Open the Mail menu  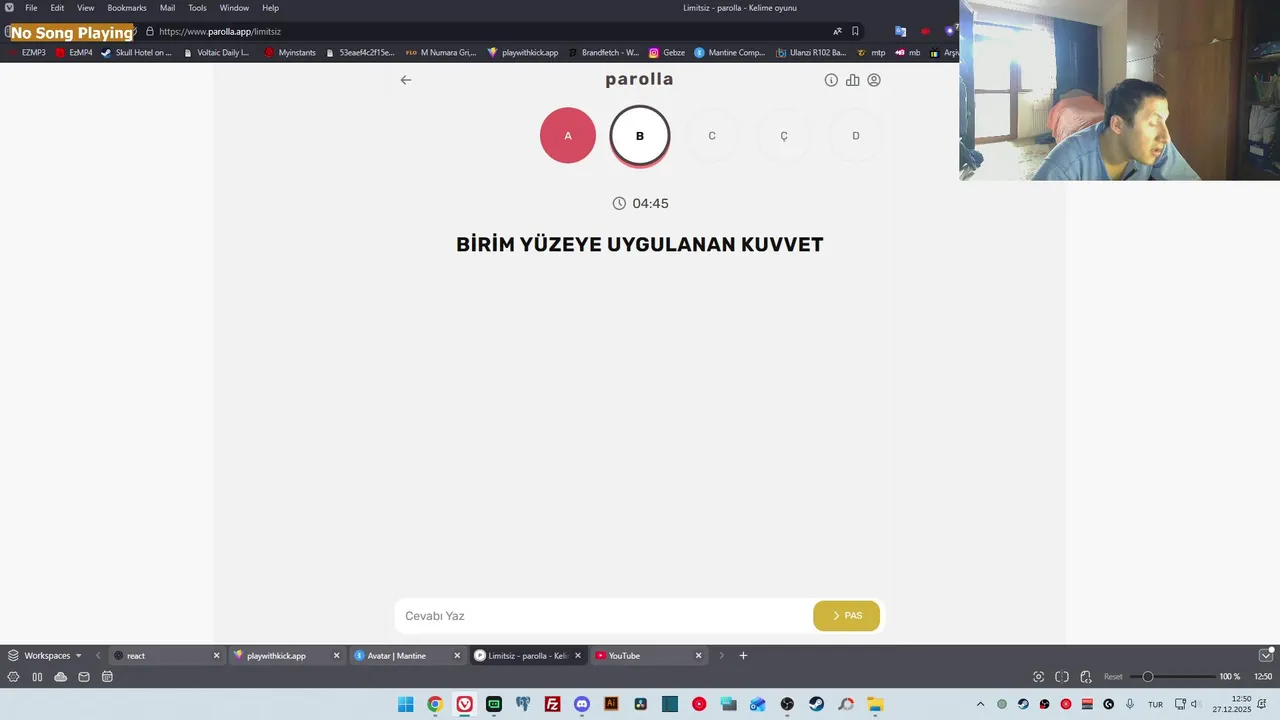pyautogui.click(x=167, y=8)
